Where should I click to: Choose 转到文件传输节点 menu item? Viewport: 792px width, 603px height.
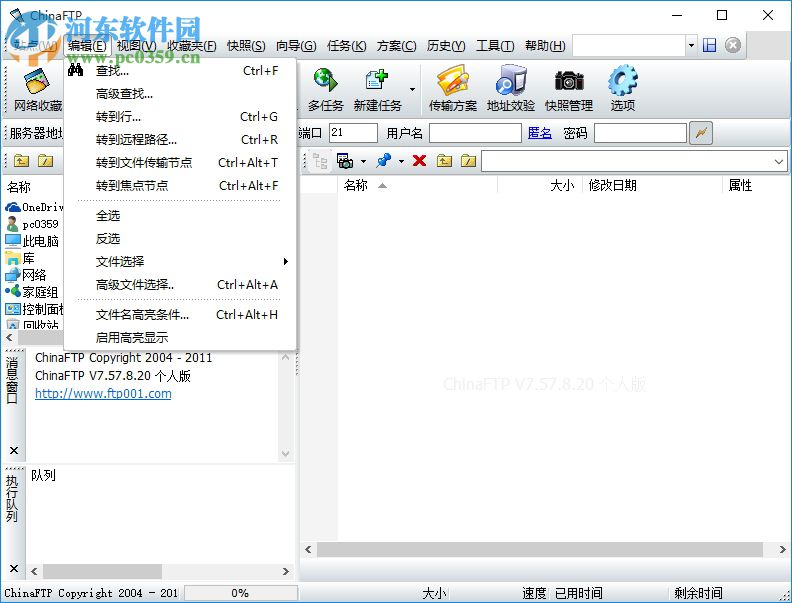(x=180, y=163)
